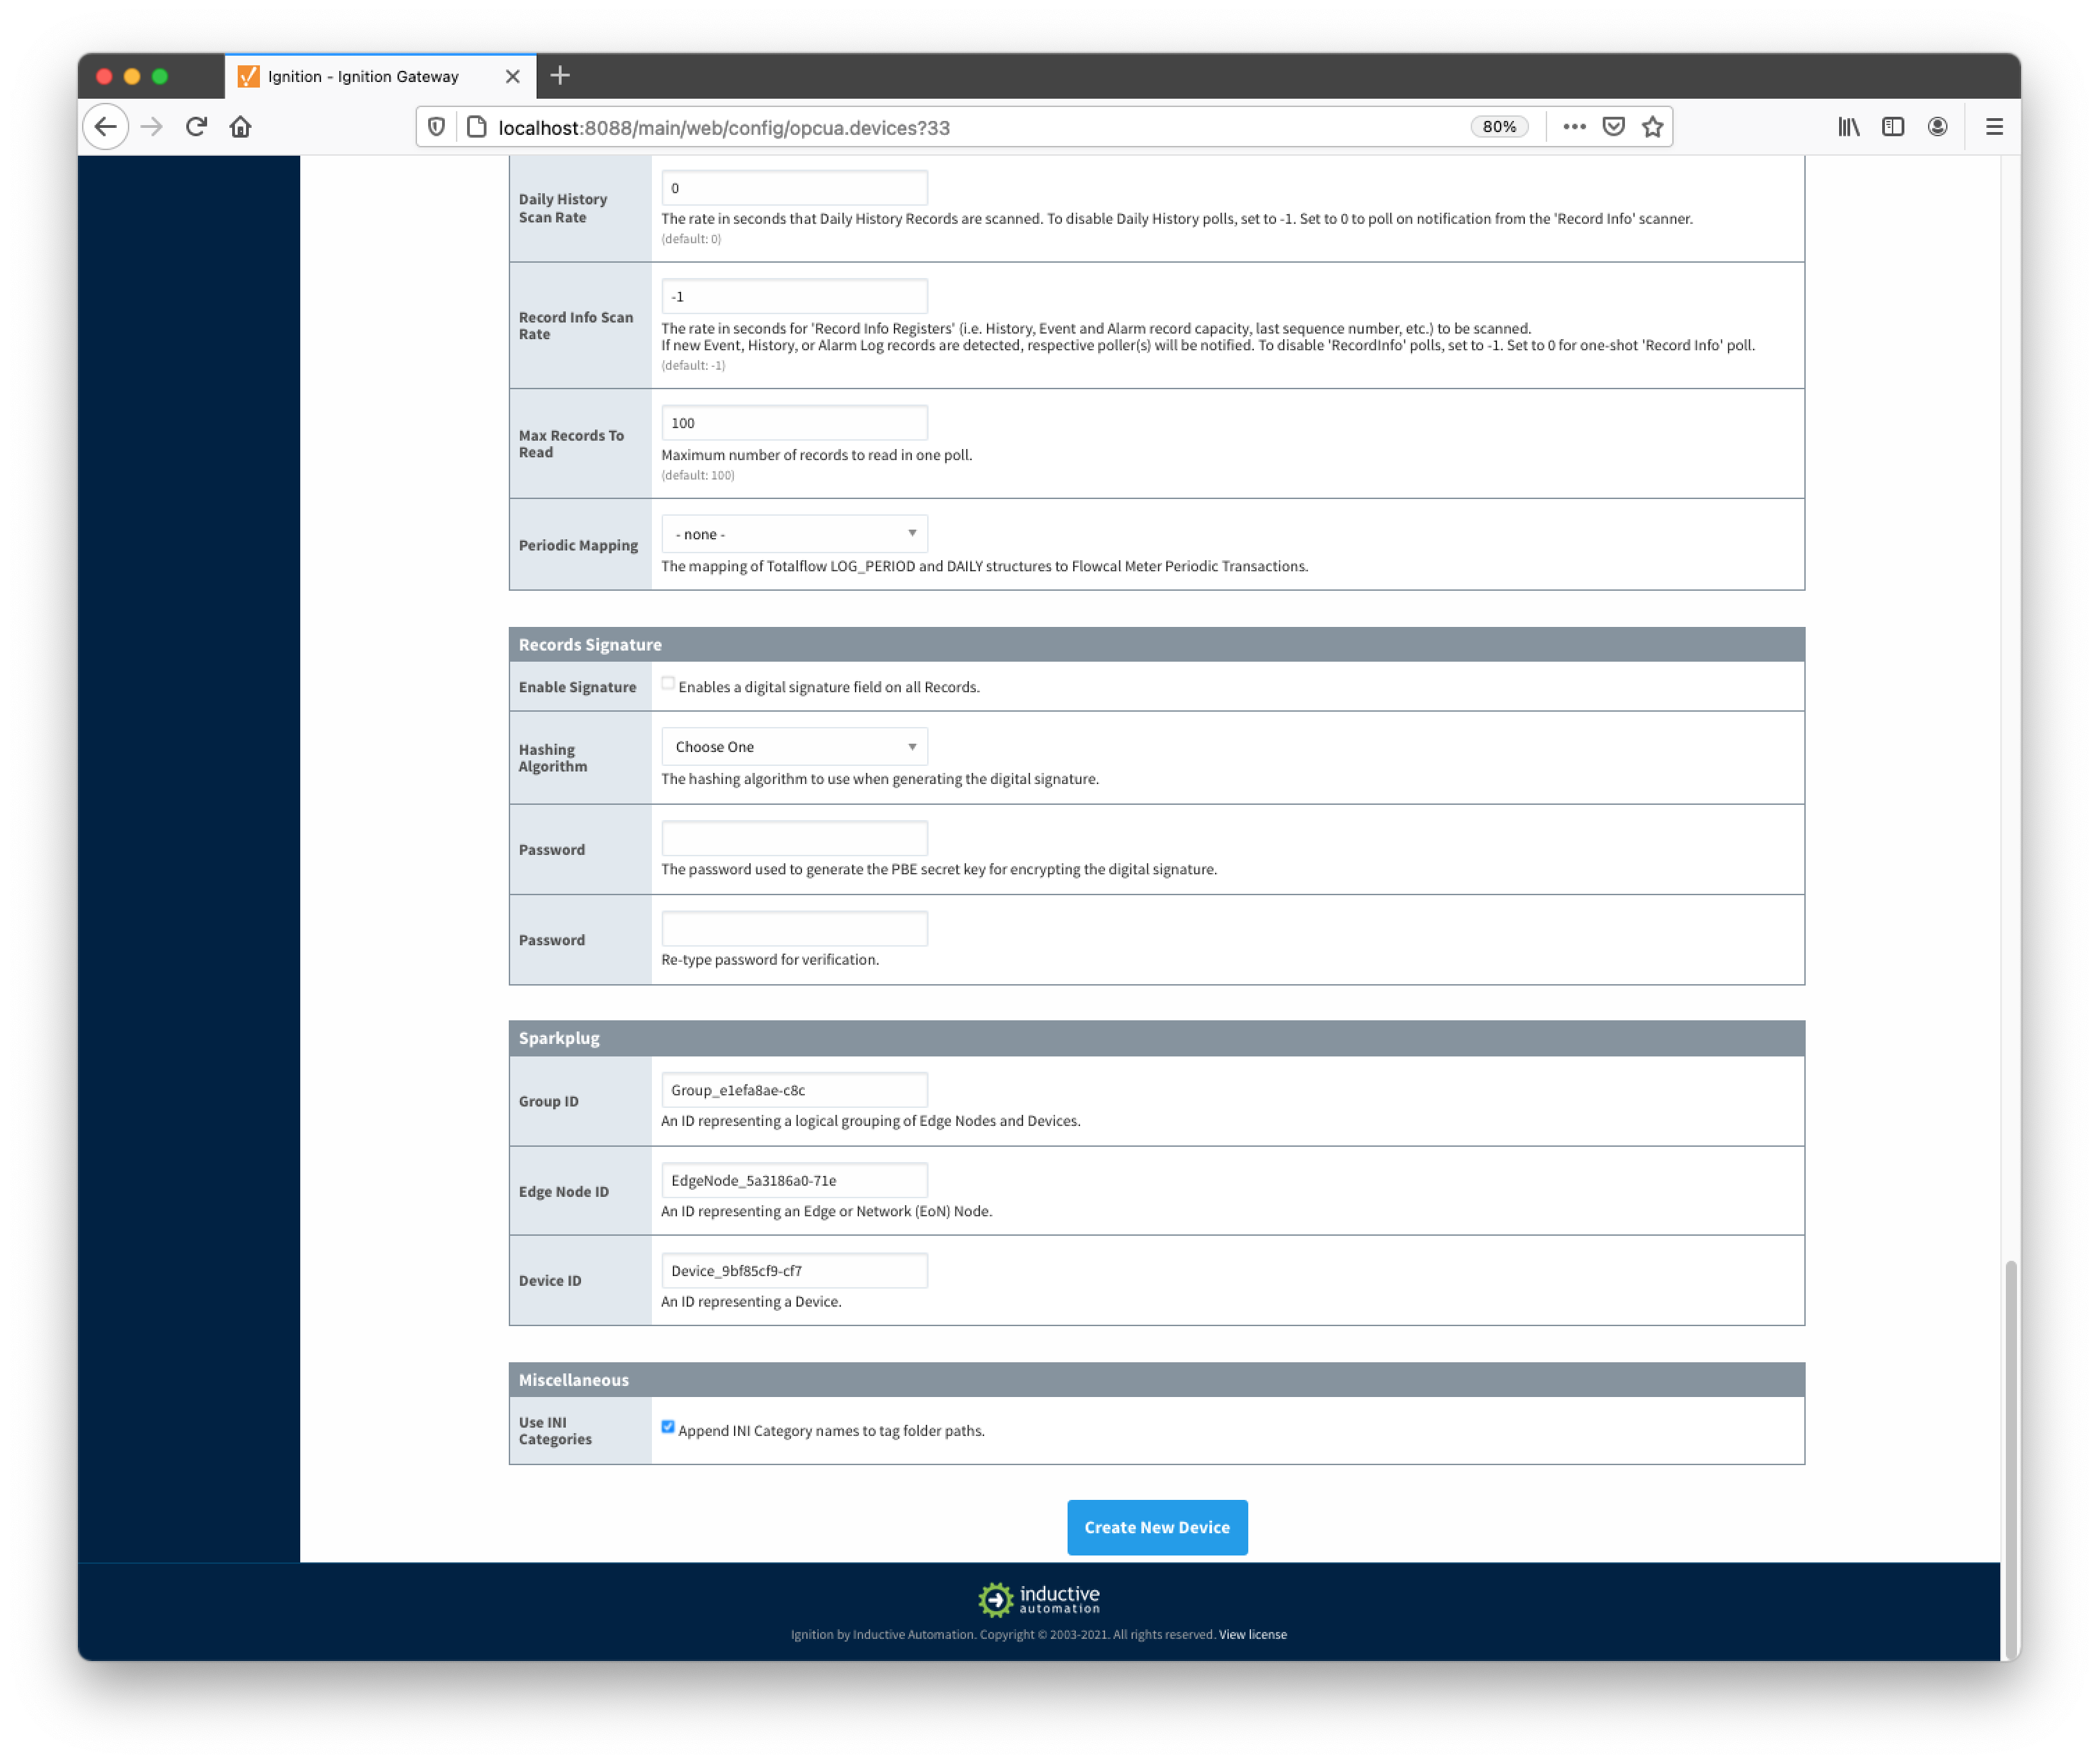Click the Inductive Automation logo
Viewport: 2099px width, 1764px height.
pyautogui.click(x=1039, y=1599)
